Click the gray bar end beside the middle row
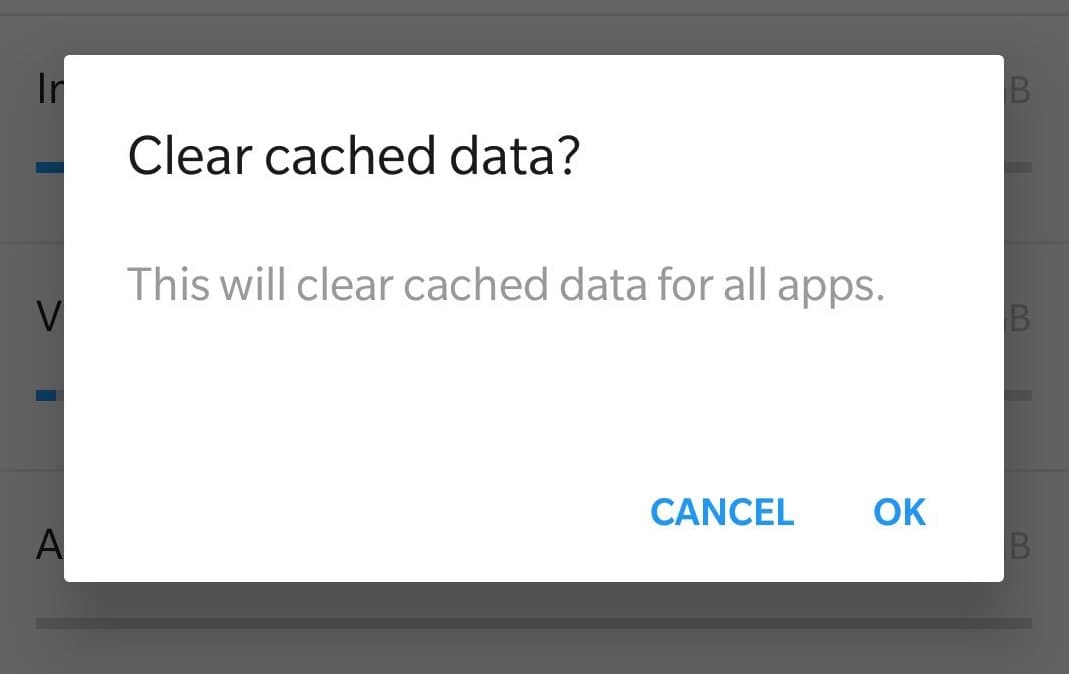The width and height of the screenshot is (1069, 674). [1018, 395]
